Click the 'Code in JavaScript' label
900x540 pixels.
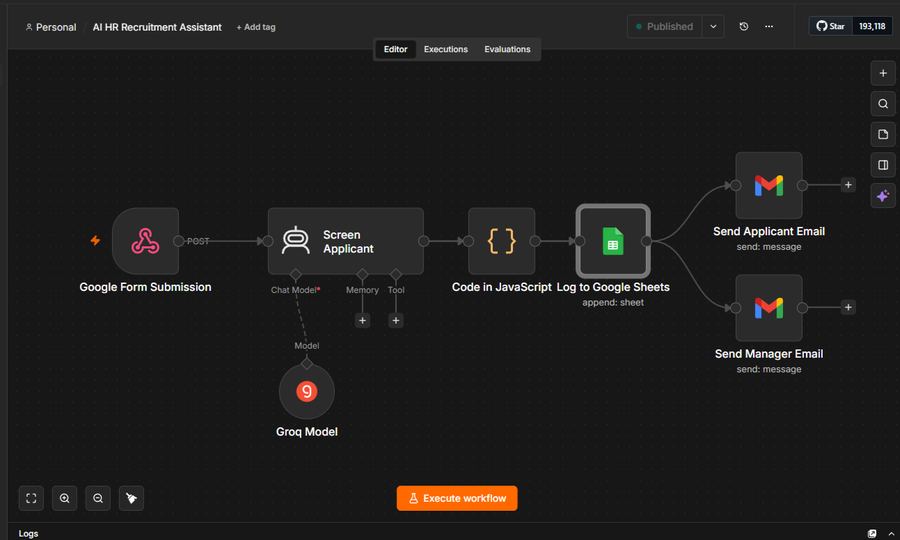(502, 287)
